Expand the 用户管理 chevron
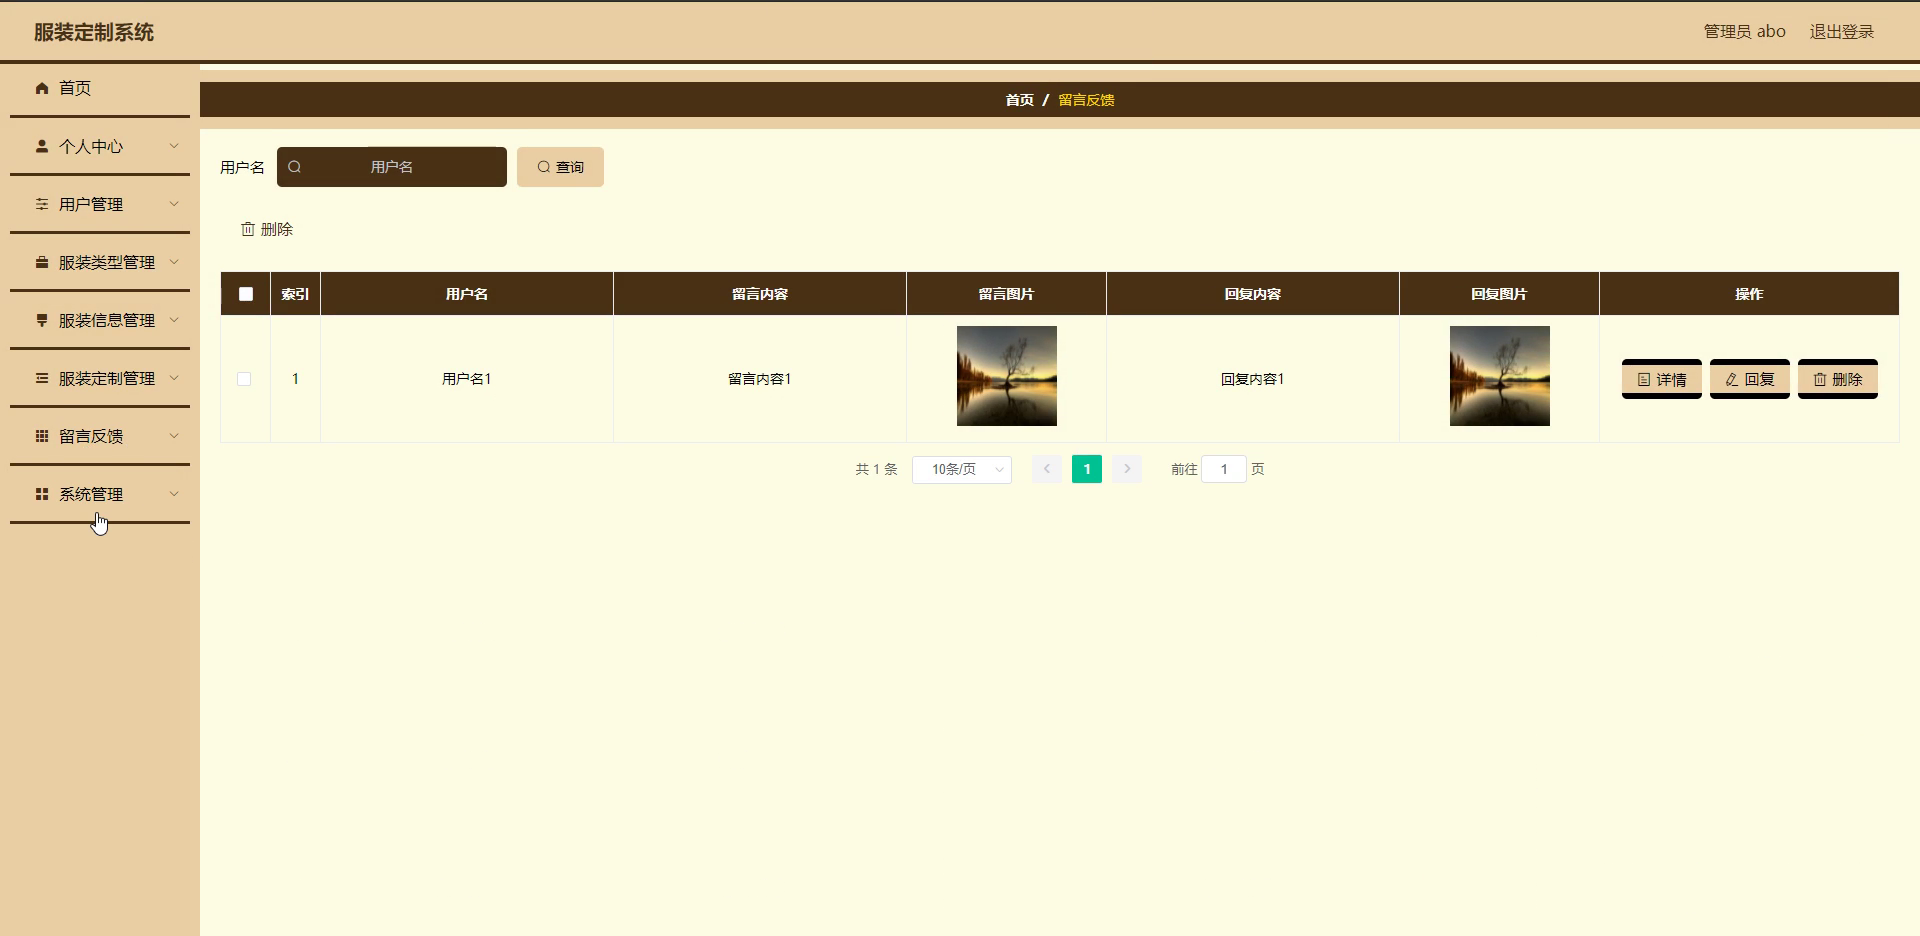The image size is (1920, 936). 174,204
